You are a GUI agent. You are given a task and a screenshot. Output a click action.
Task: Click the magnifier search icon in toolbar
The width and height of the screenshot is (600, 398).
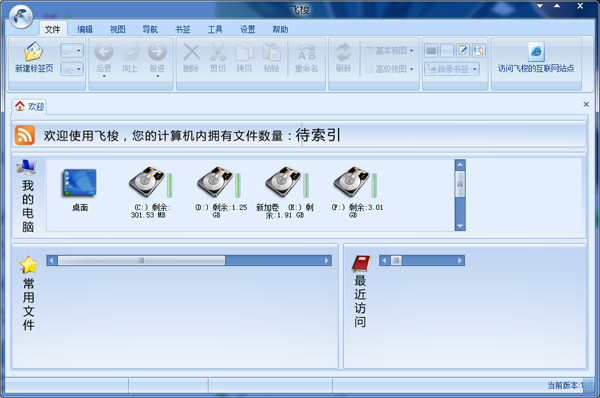(478, 50)
